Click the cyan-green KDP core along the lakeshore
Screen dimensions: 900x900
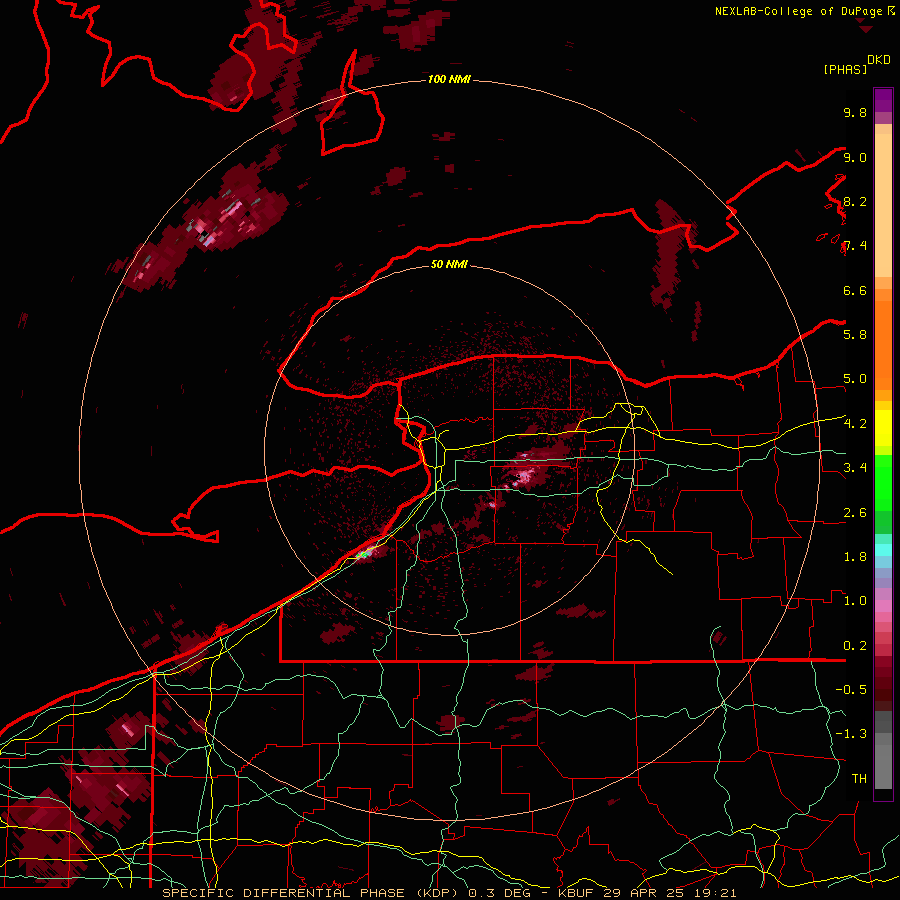coord(363,554)
